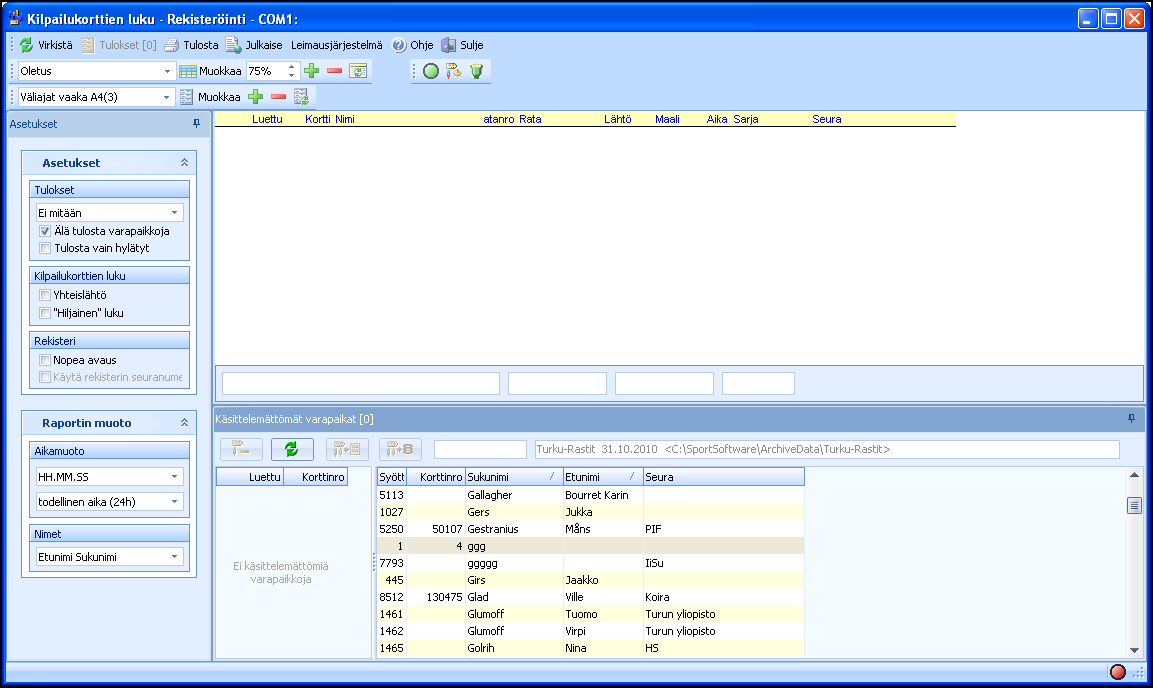The height and width of the screenshot is (688, 1153).
Task: Click the report refresh icon after Väliajat minus
Action: click(x=301, y=96)
